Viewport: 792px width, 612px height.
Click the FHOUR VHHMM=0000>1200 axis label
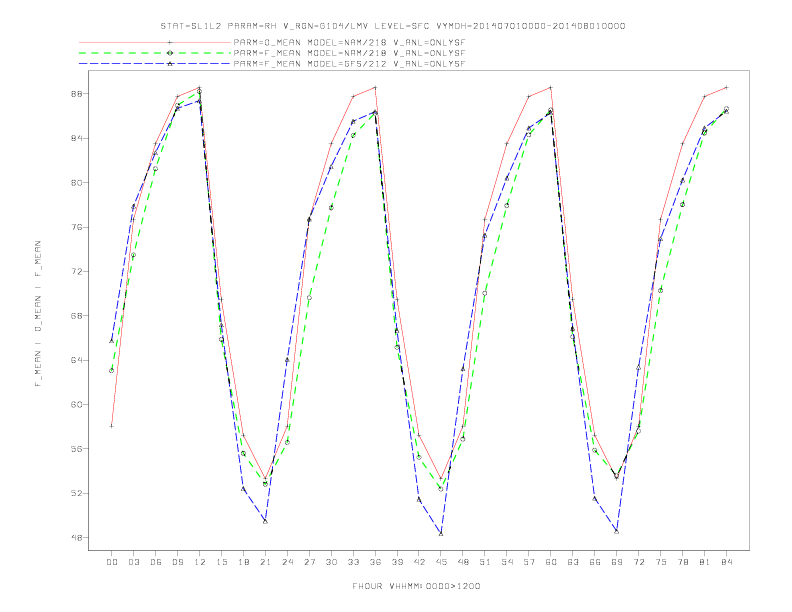(416, 586)
